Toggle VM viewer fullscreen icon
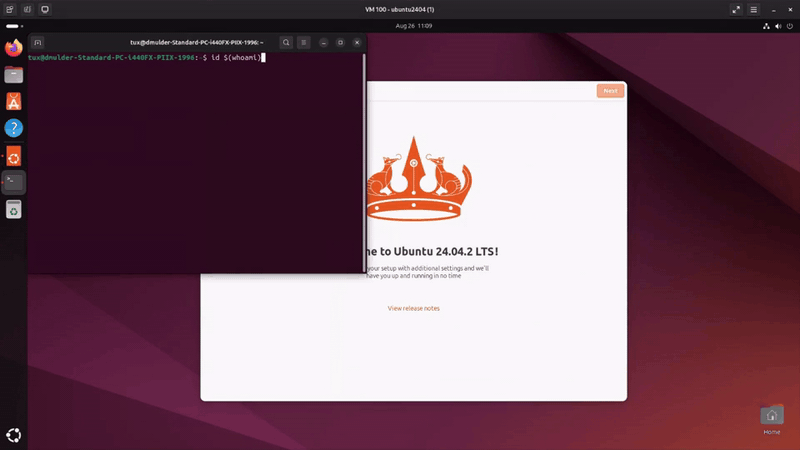This screenshot has width=800, height=450. pyautogui.click(x=736, y=9)
